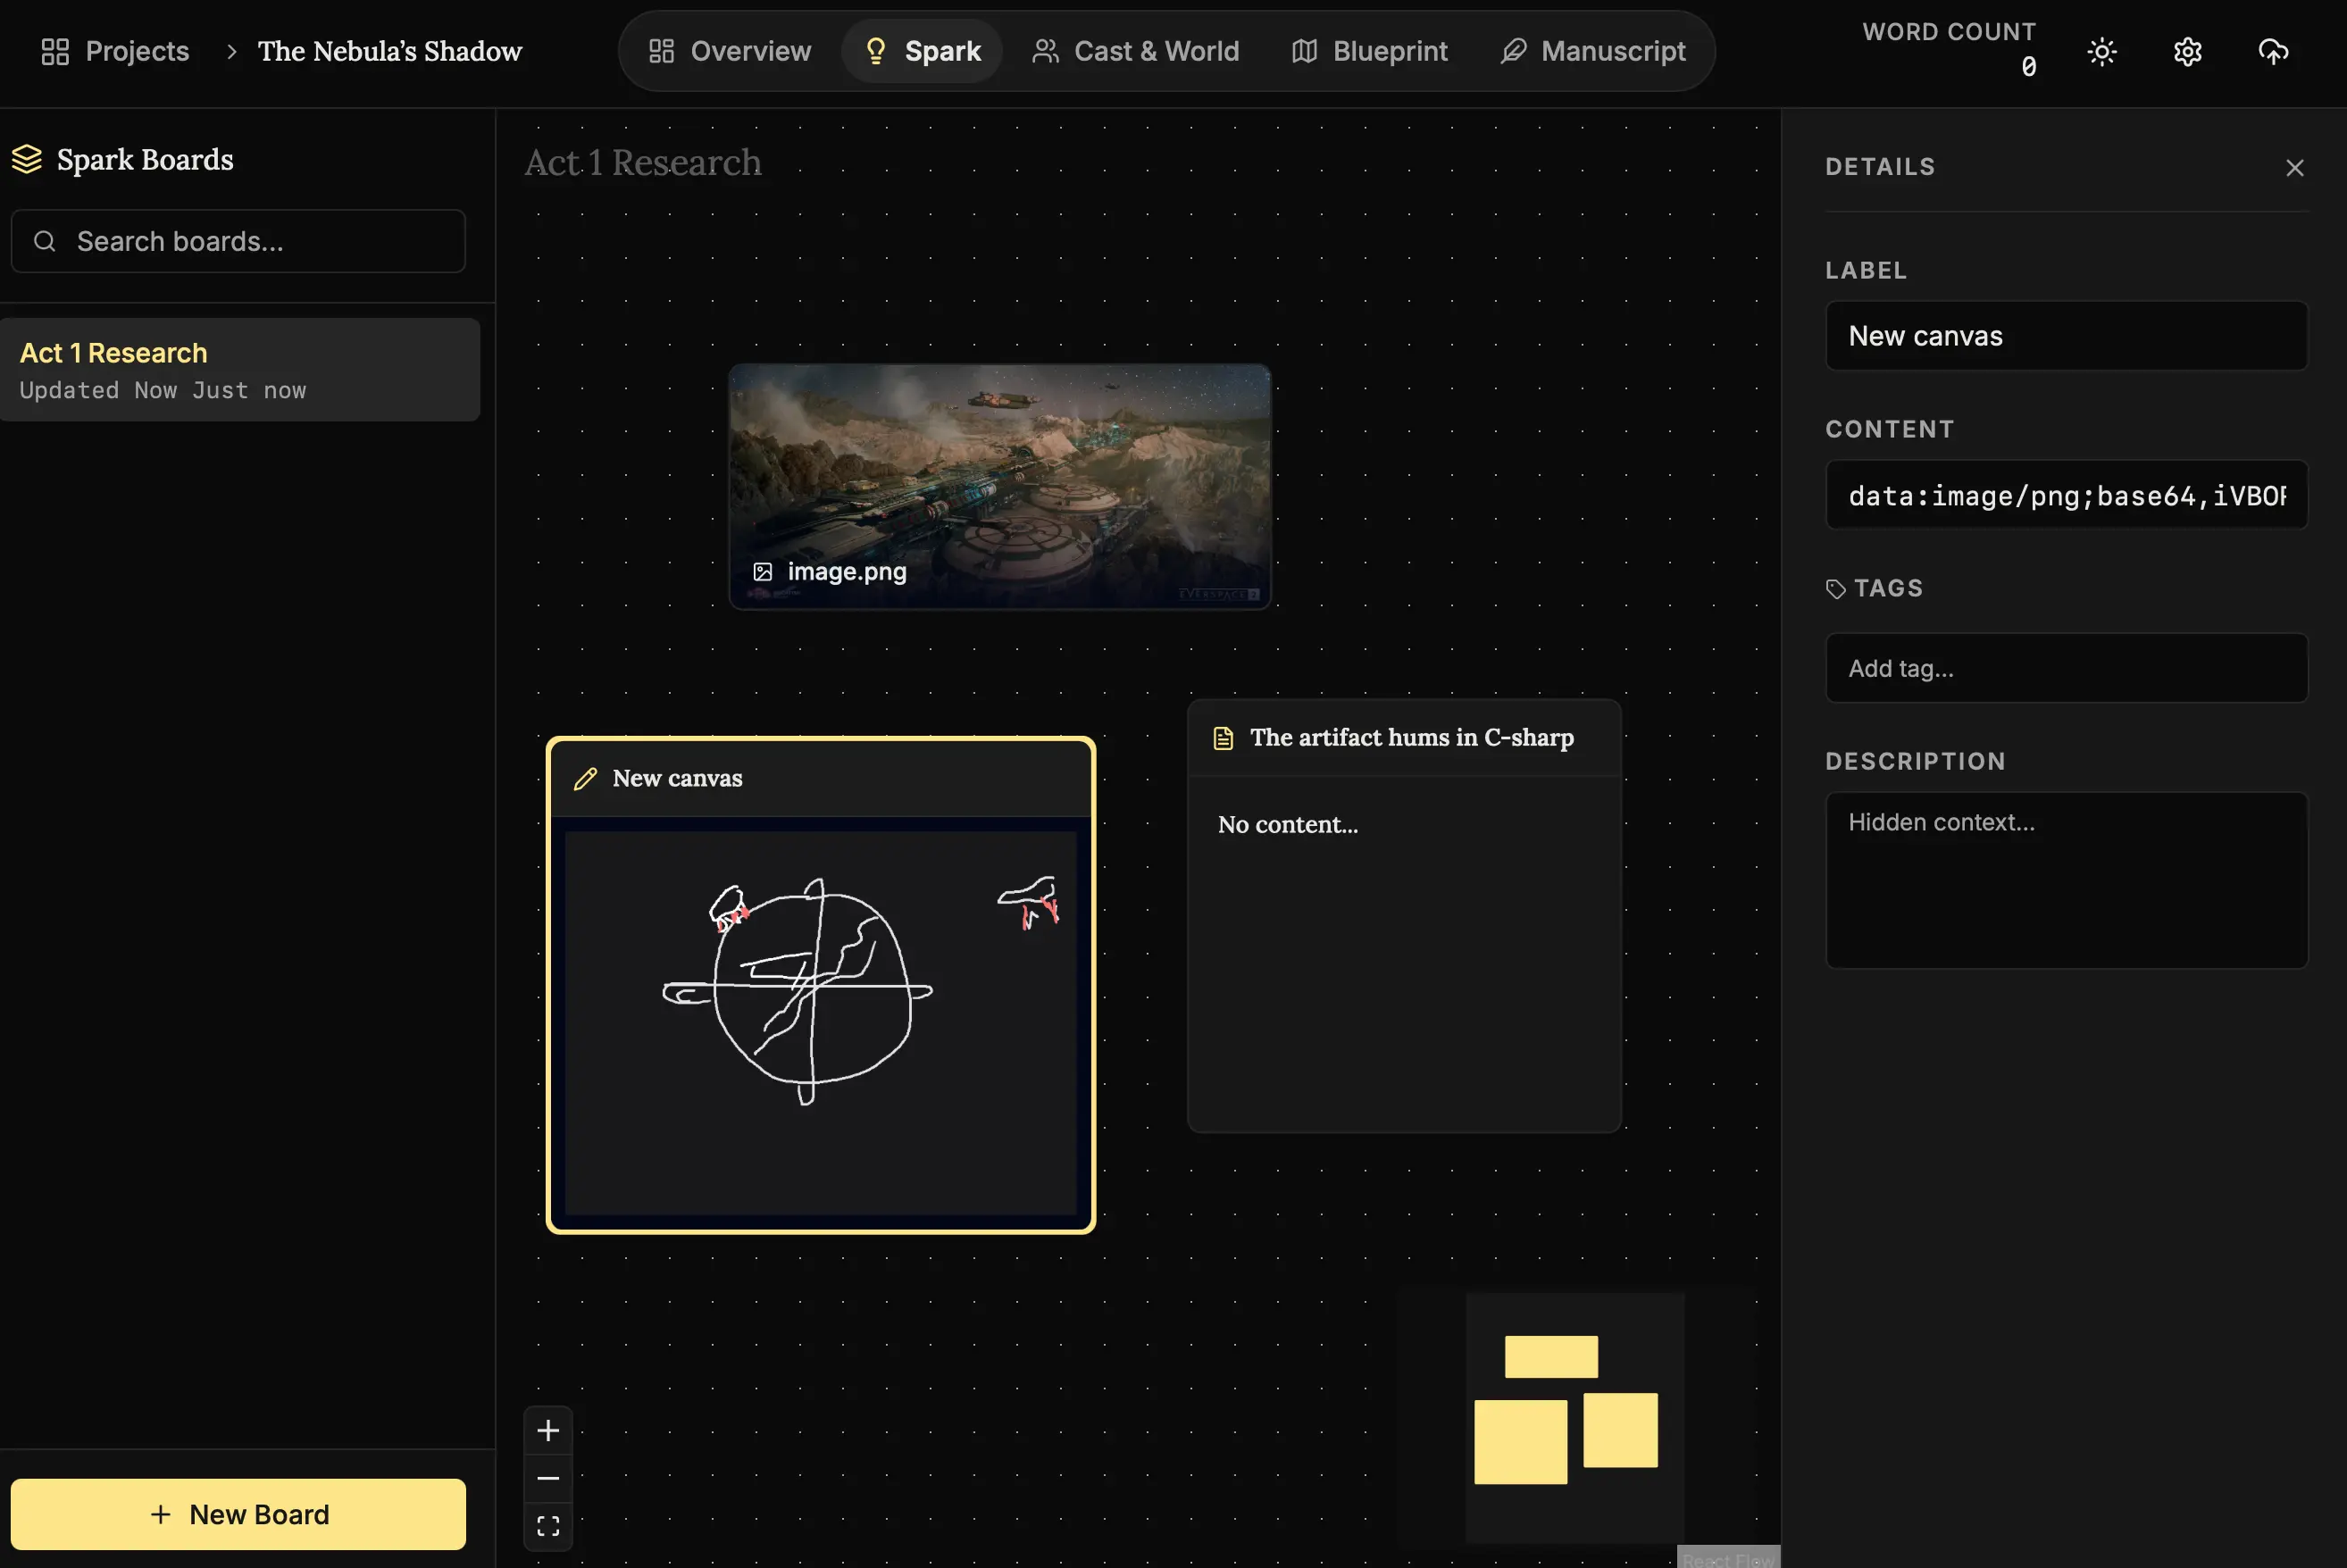The width and height of the screenshot is (2347, 1568).
Task: Click the cloud upload icon
Action: click(x=2273, y=51)
